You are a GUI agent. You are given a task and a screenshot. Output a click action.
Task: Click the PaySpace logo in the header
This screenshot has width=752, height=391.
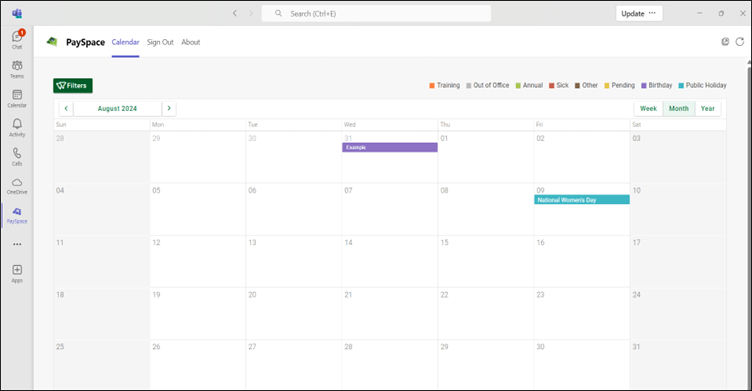(x=52, y=42)
